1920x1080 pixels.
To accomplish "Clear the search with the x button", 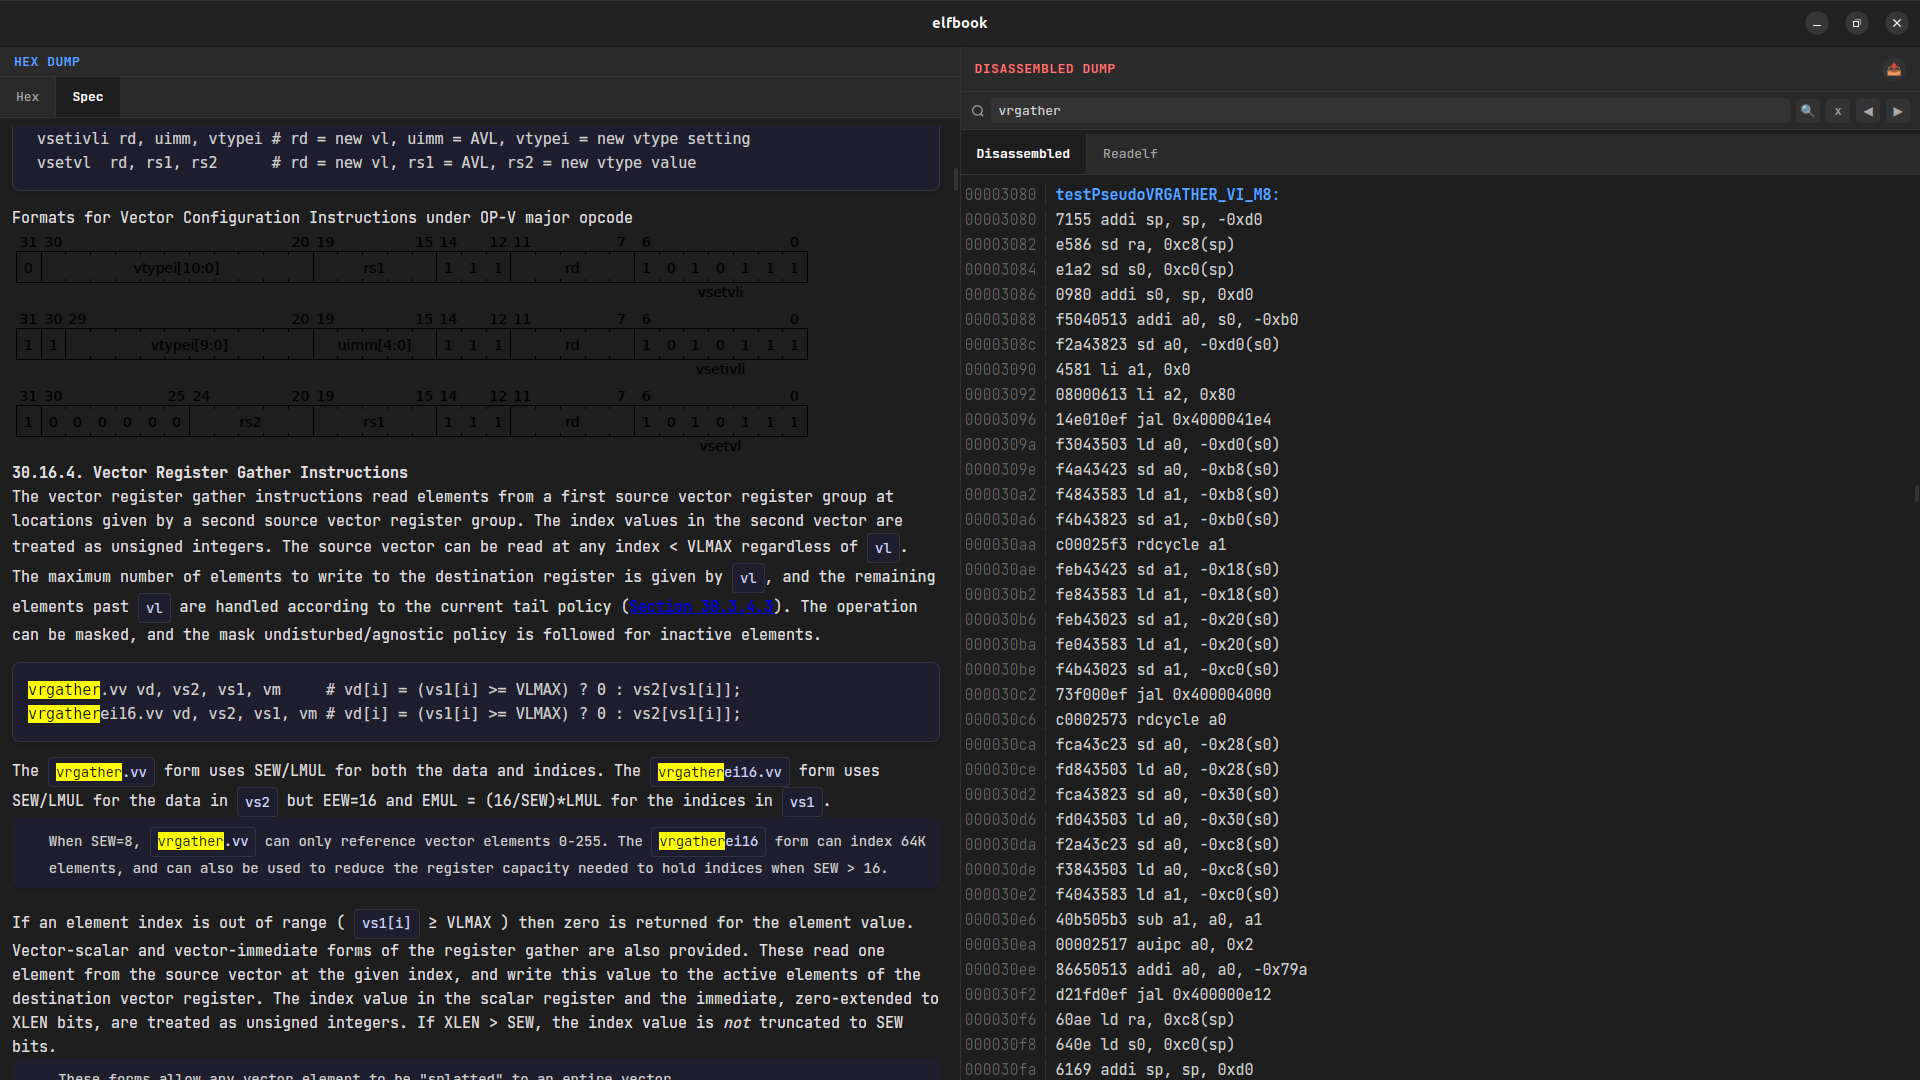I will (1838, 111).
